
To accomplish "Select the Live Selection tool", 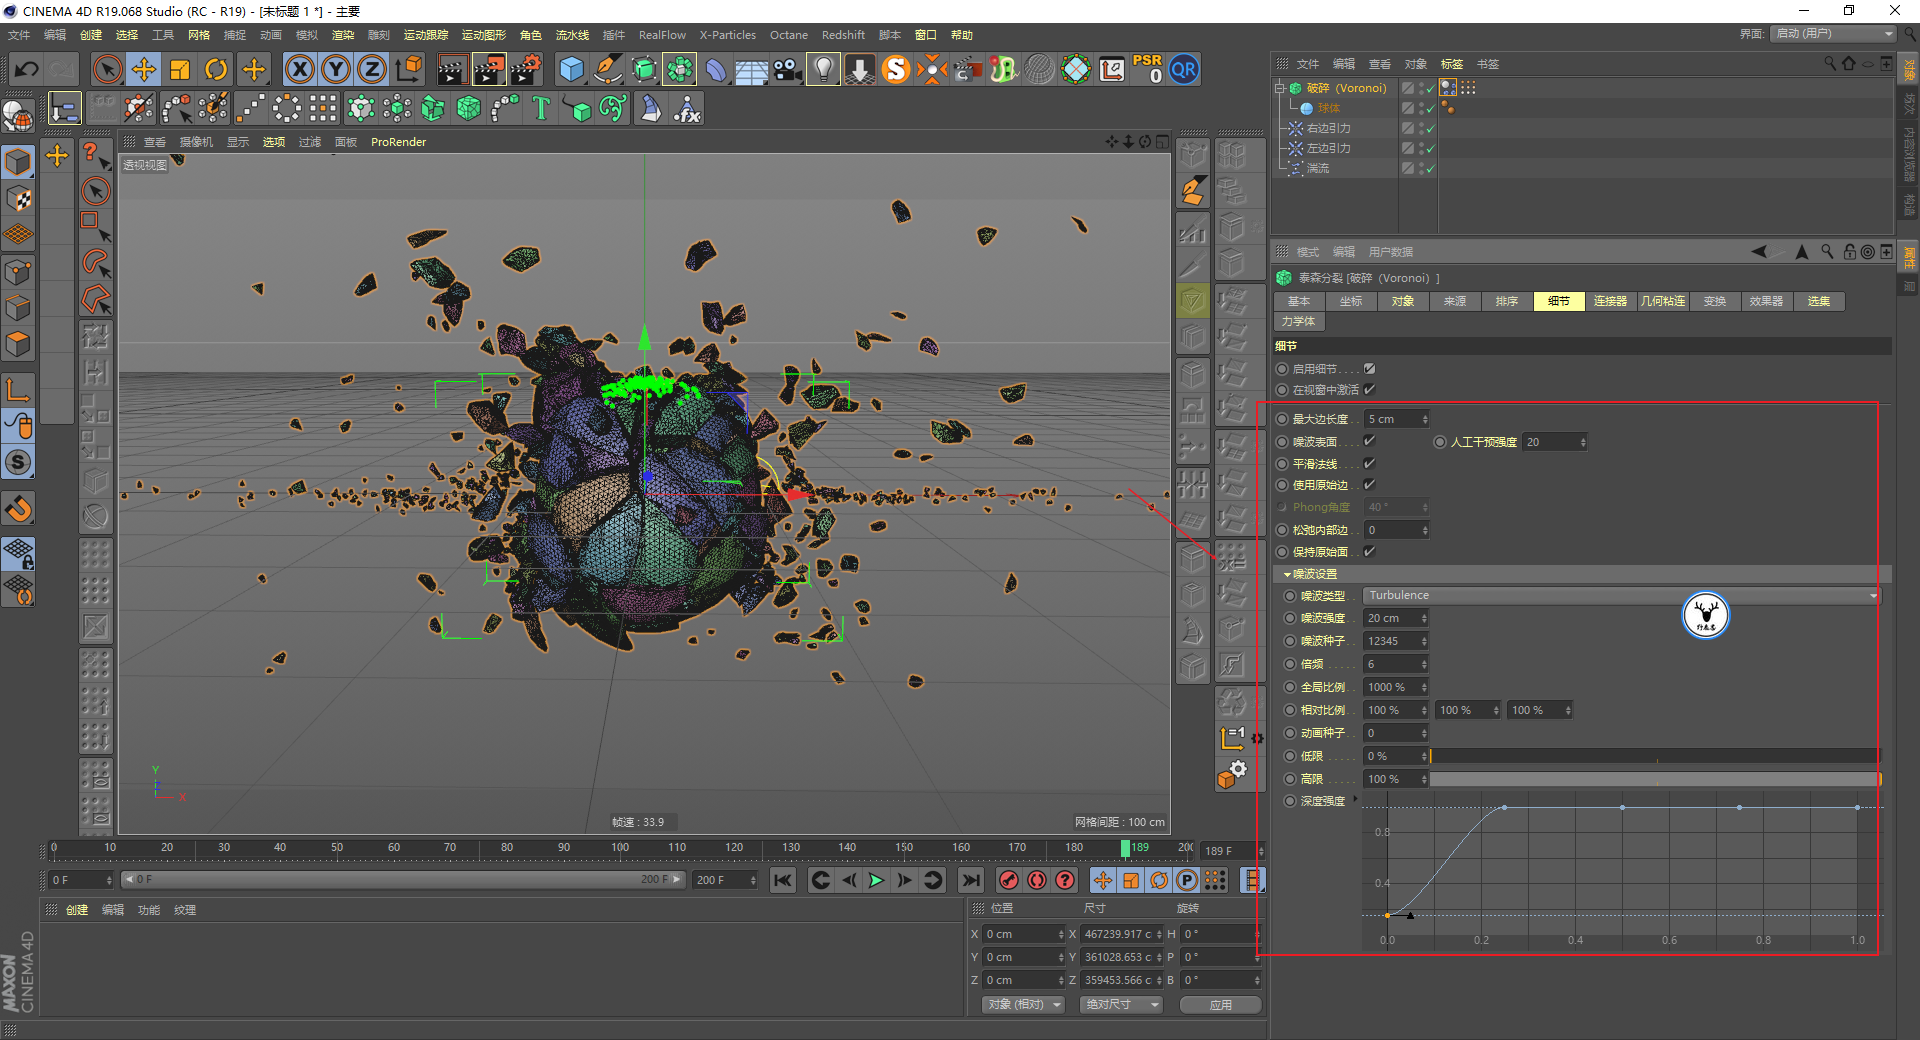I will click(107, 69).
